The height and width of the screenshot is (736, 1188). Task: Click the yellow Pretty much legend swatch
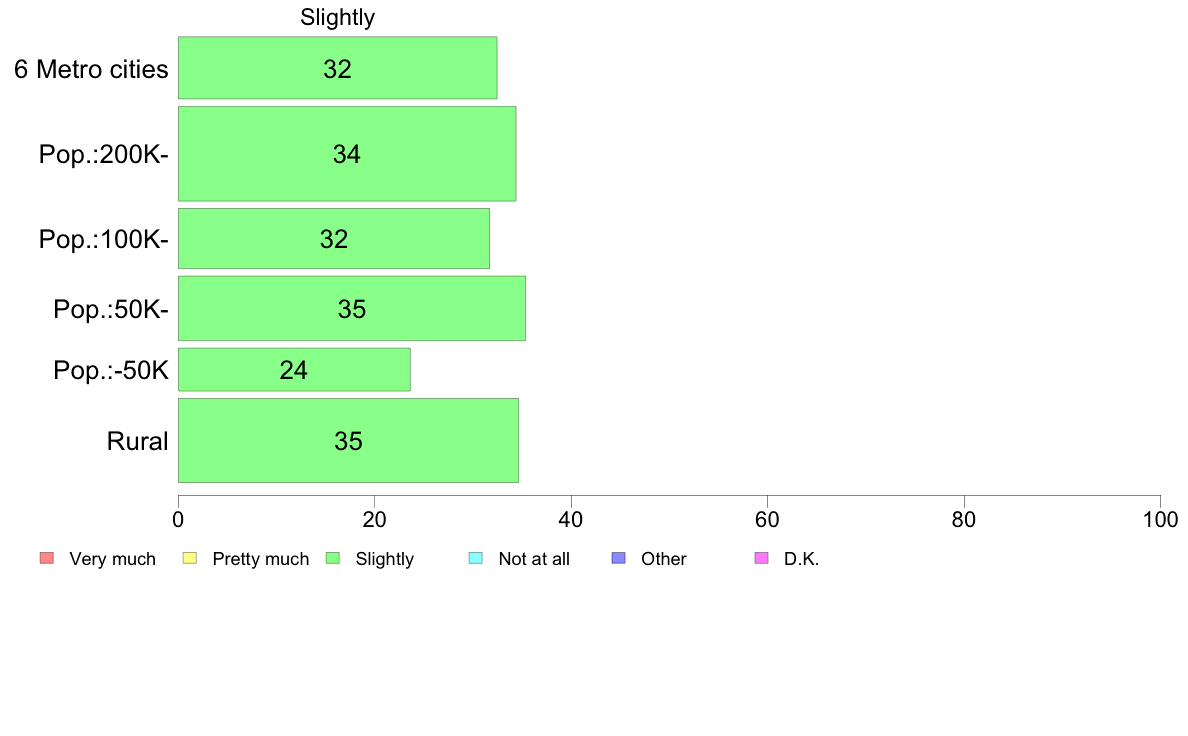(x=190, y=558)
